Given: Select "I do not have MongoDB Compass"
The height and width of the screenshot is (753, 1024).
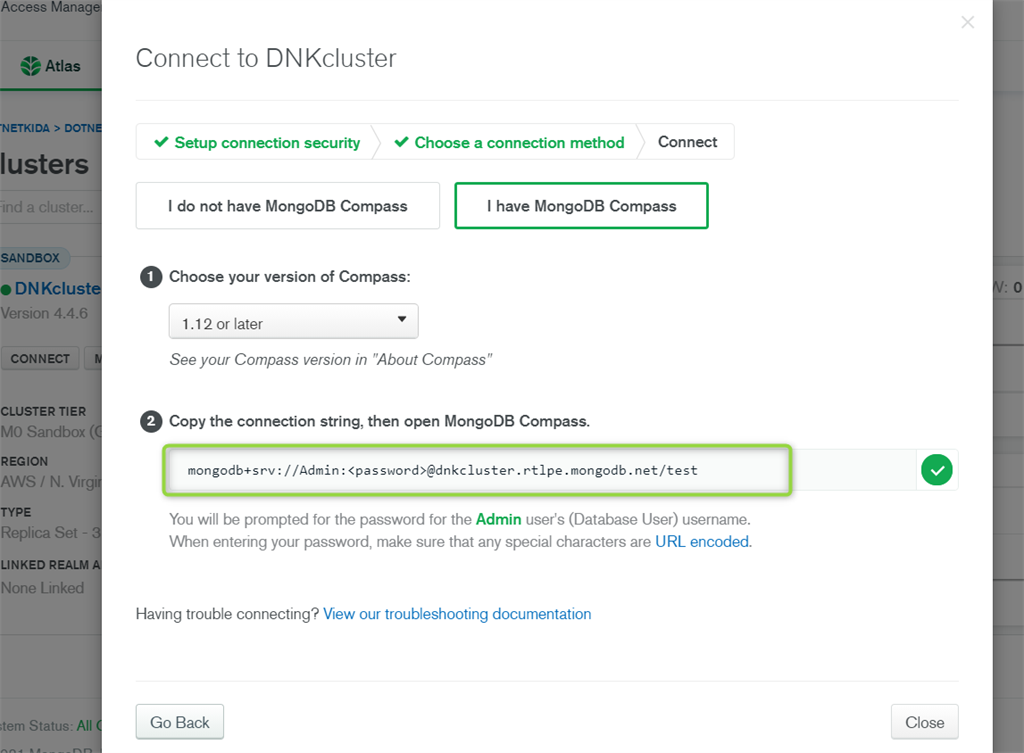Looking at the screenshot, I should (287, 206).
